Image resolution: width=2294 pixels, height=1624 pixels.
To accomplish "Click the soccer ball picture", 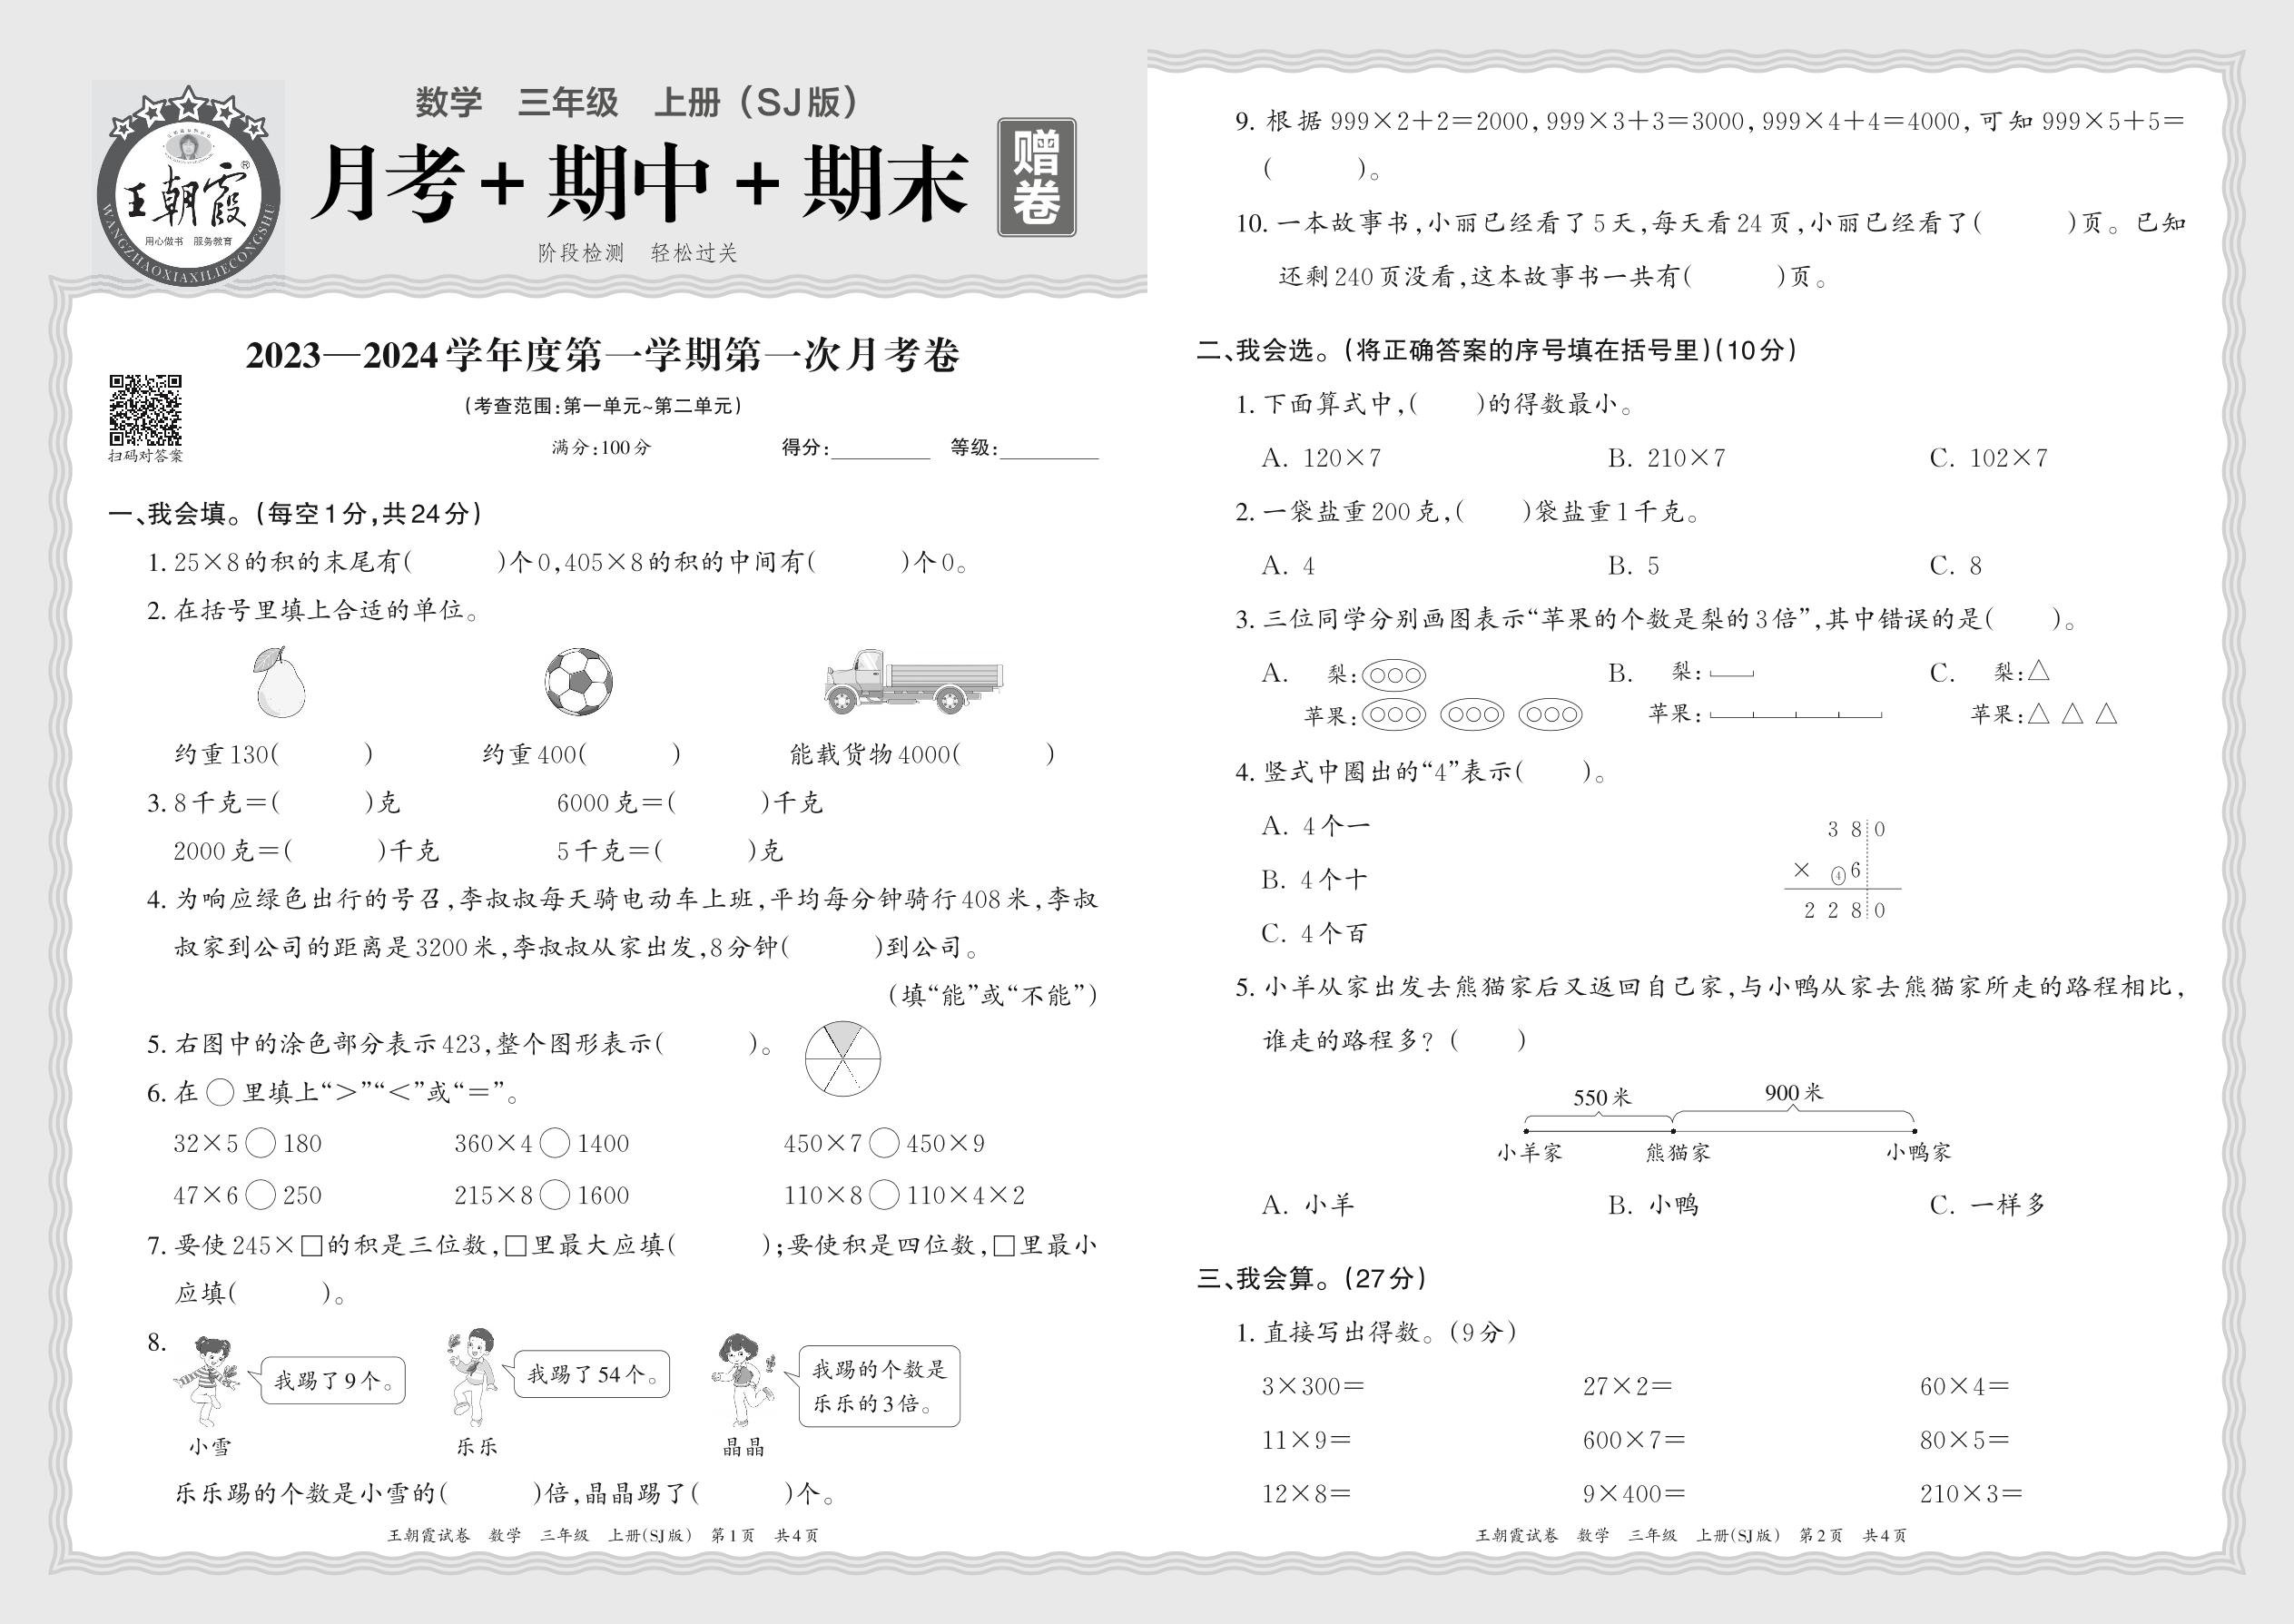I will [578, 681].
